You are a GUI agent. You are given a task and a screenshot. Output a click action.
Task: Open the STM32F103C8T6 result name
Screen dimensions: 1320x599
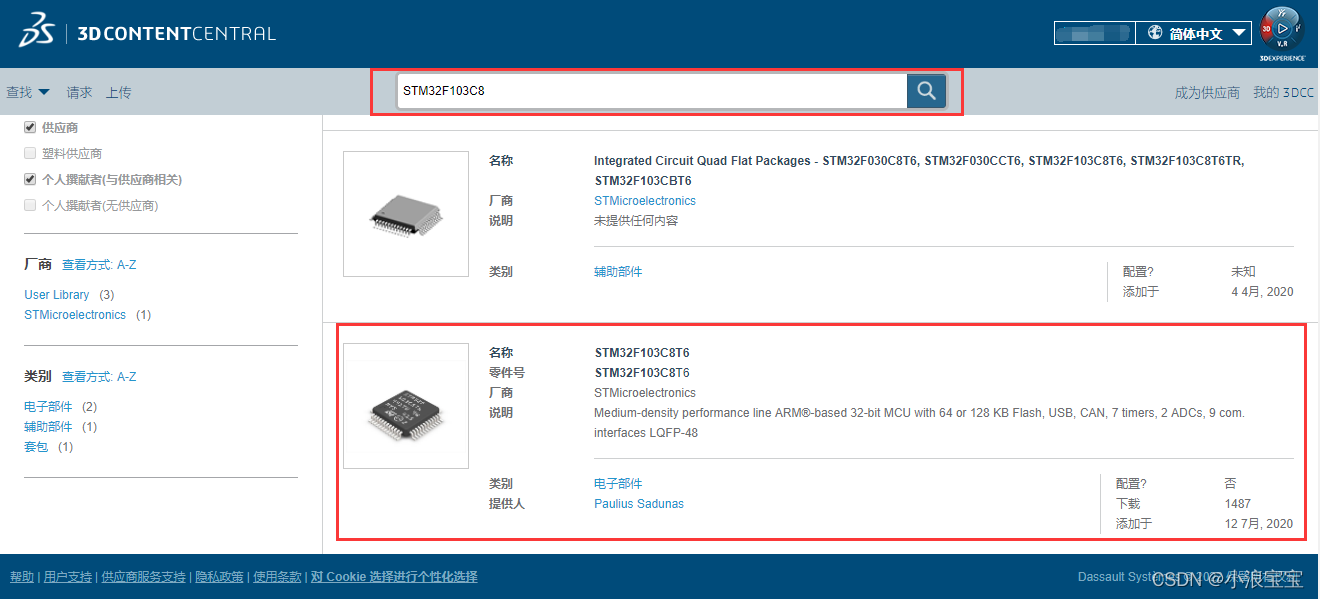pyautogui.click(x=642, y=353)
